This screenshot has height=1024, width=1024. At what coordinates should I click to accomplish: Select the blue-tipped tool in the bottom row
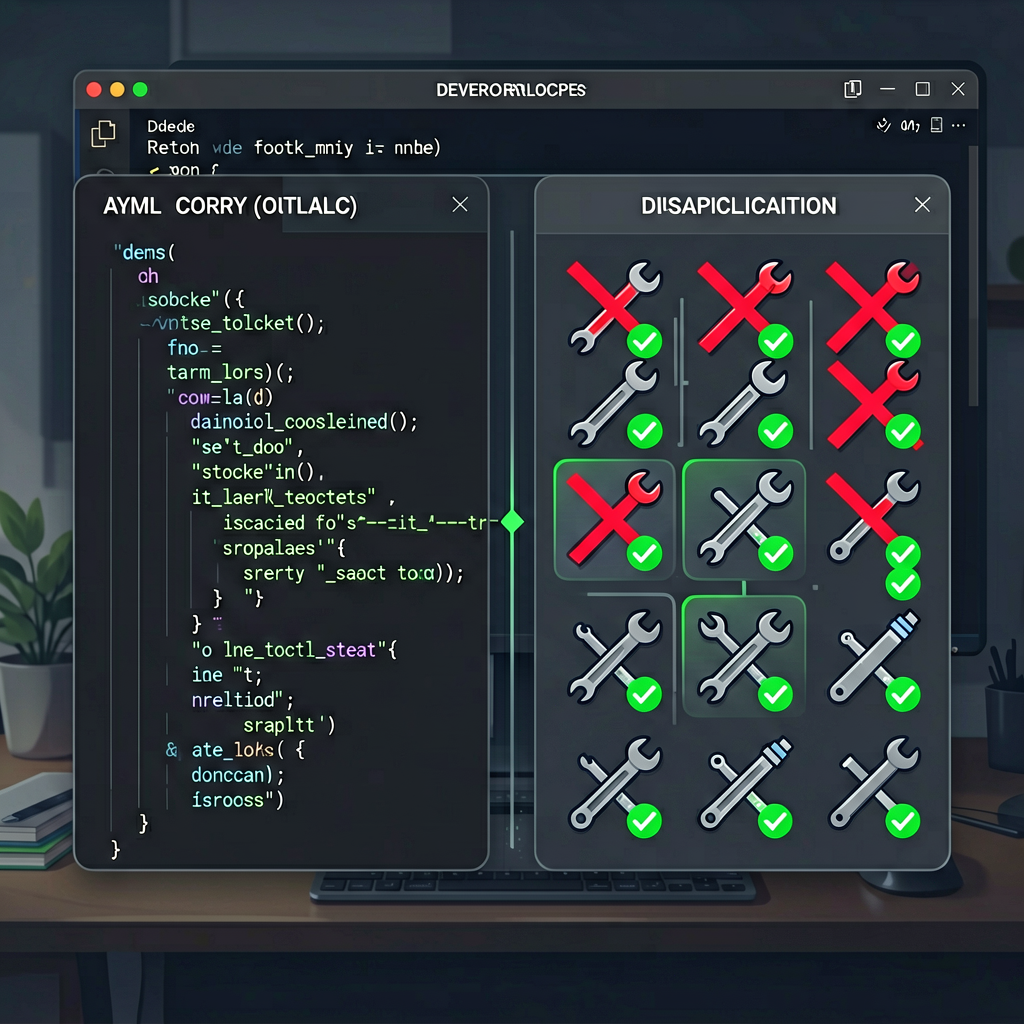745,786
